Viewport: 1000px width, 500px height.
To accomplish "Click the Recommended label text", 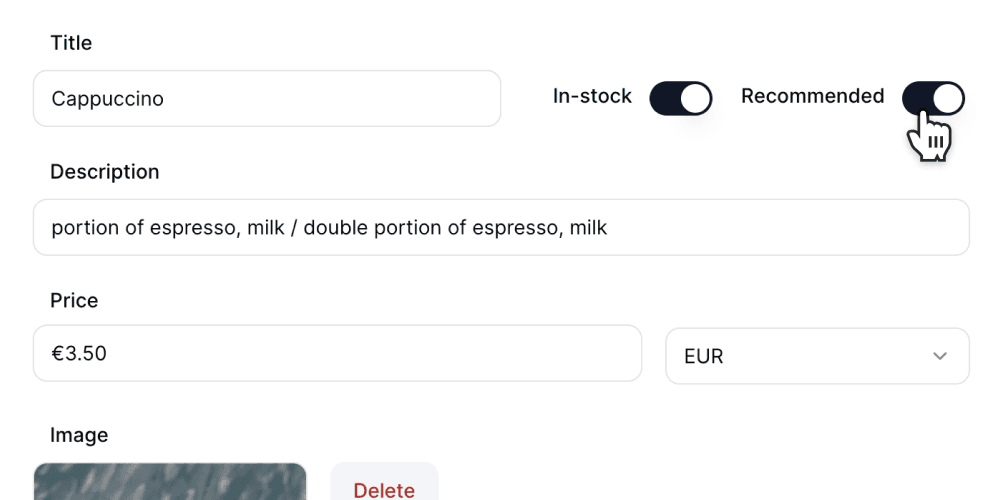I will click(x=812, y=97).
